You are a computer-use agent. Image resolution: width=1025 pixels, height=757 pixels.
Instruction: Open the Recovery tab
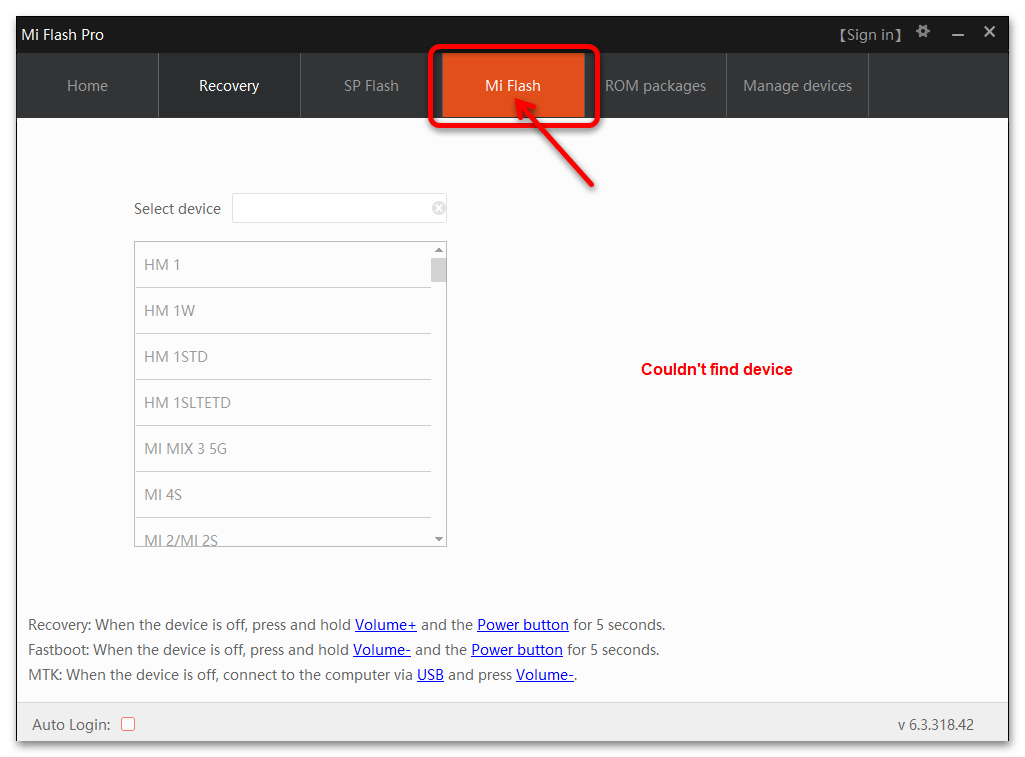[x=229, y=86]
